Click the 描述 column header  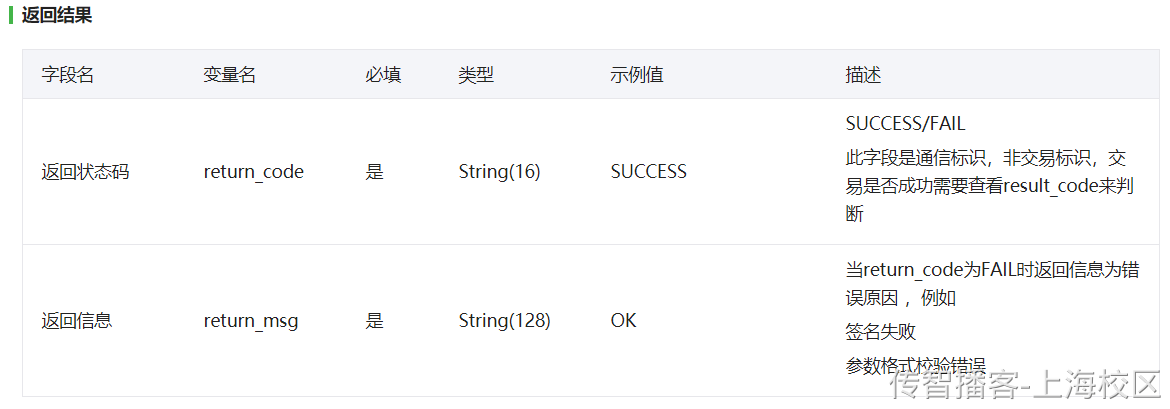point(863,75)
